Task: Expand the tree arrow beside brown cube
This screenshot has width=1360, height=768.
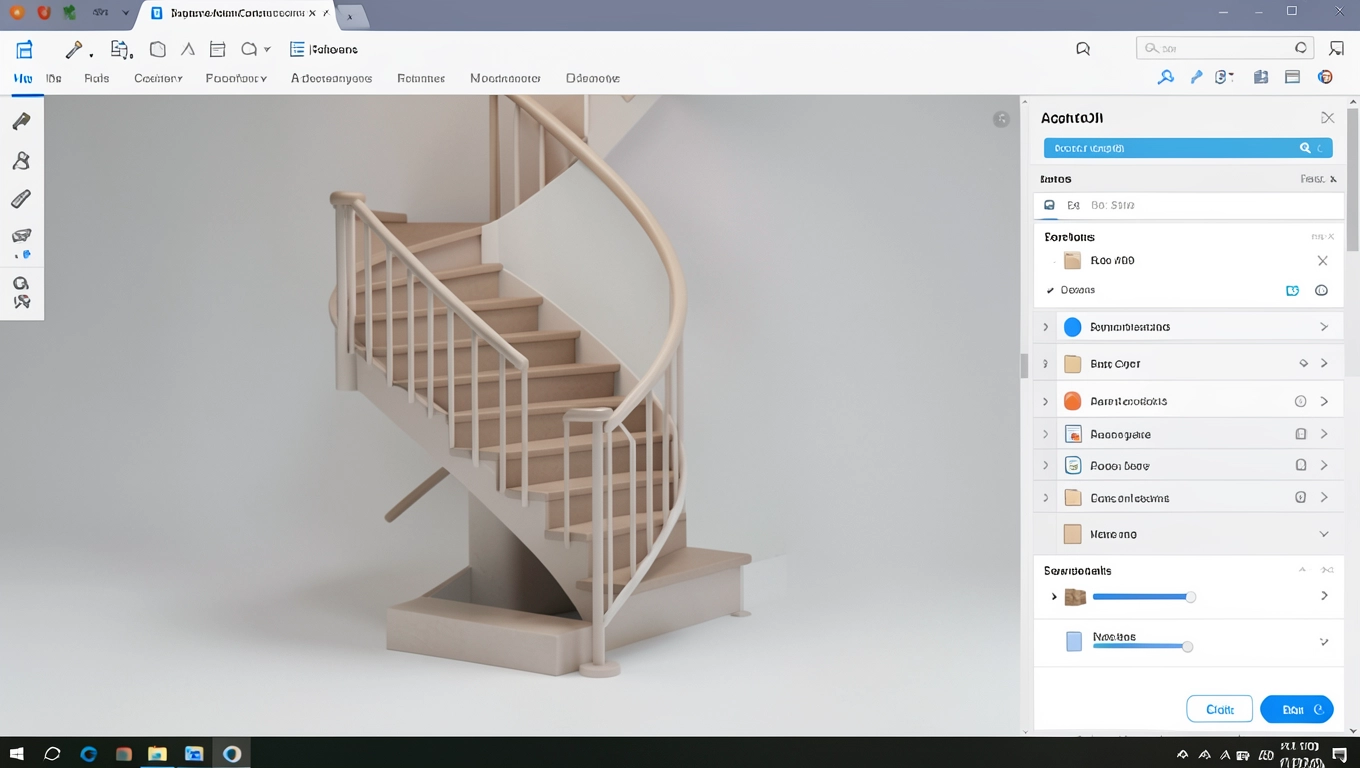Action: (1054, 597)
